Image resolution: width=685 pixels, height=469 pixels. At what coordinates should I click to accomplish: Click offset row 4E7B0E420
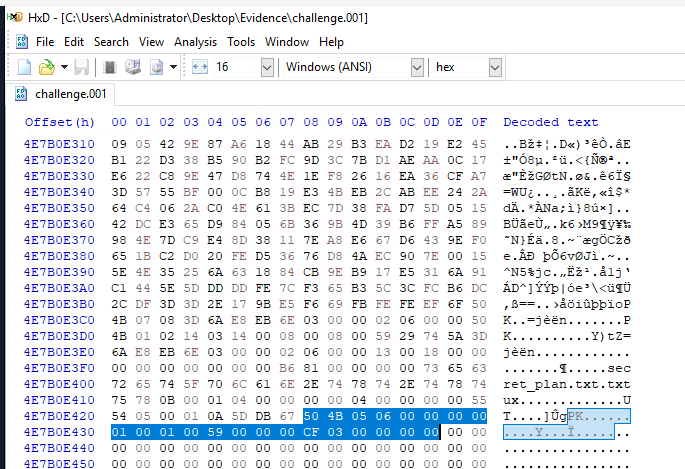pos(59,416)
